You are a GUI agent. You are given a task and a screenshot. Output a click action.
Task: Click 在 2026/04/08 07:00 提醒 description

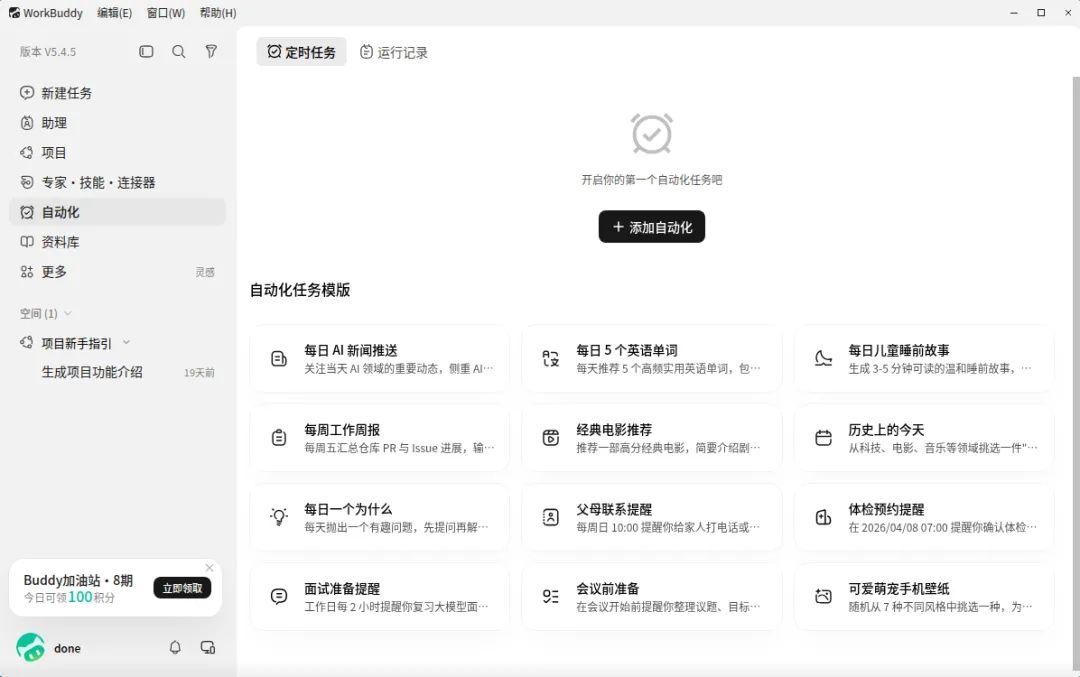tap(942, 528)
